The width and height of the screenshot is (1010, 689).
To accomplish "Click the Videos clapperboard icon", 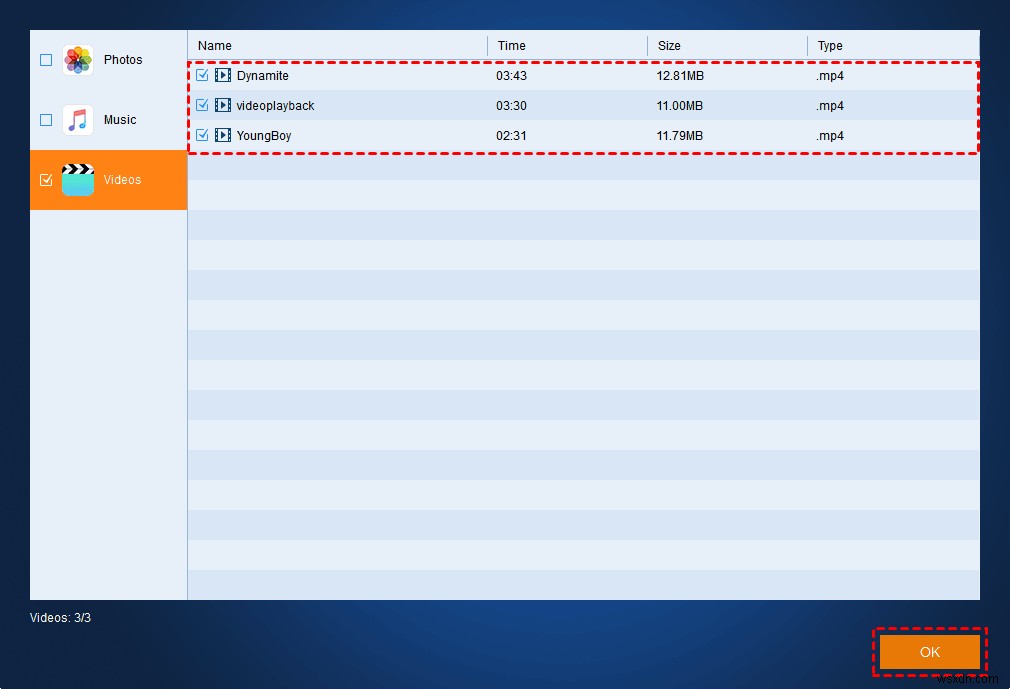I will (78, 180).
